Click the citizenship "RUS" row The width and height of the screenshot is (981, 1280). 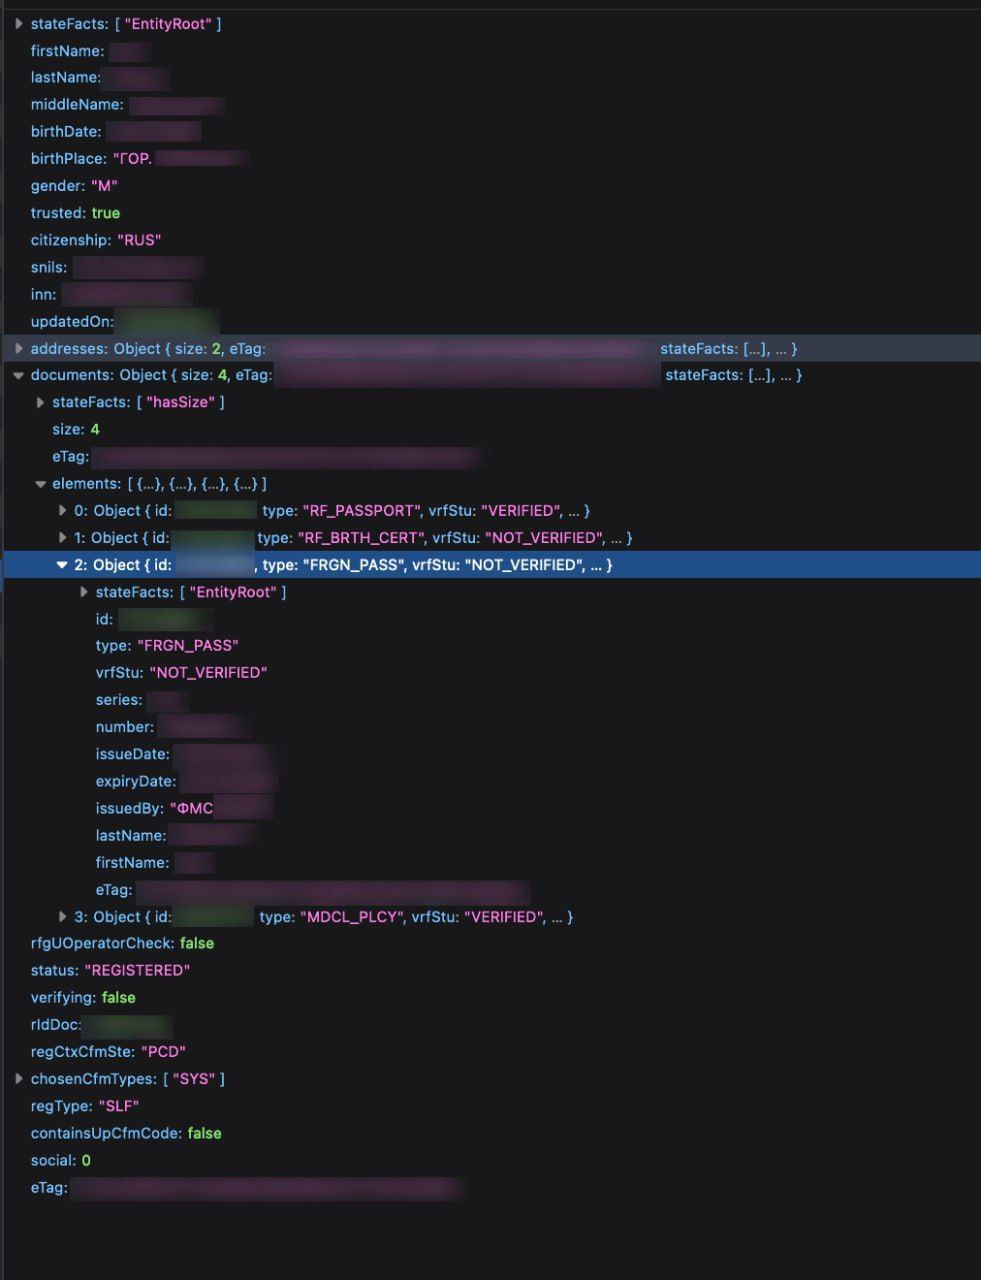tap(95, 240)
